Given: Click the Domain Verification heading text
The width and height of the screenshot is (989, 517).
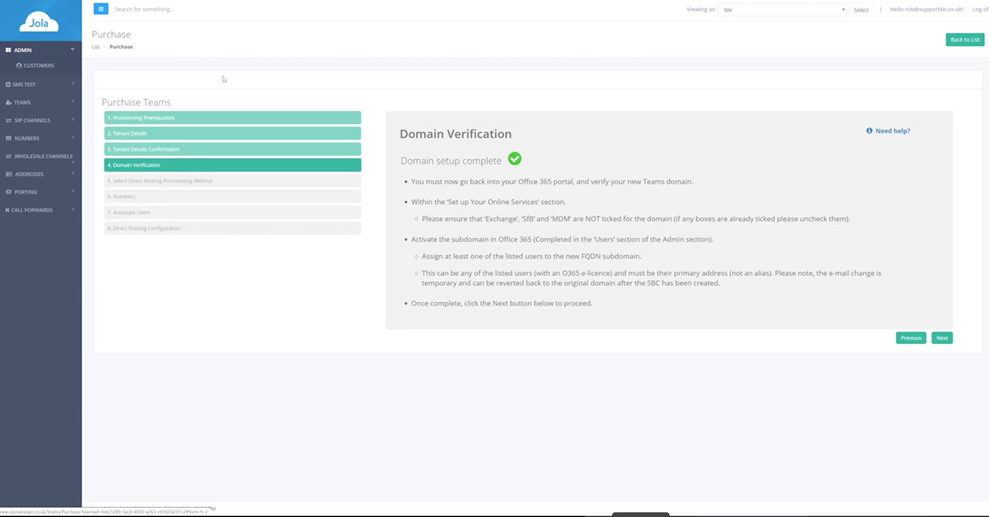Looking at the screenshot, I should (455, 134).
